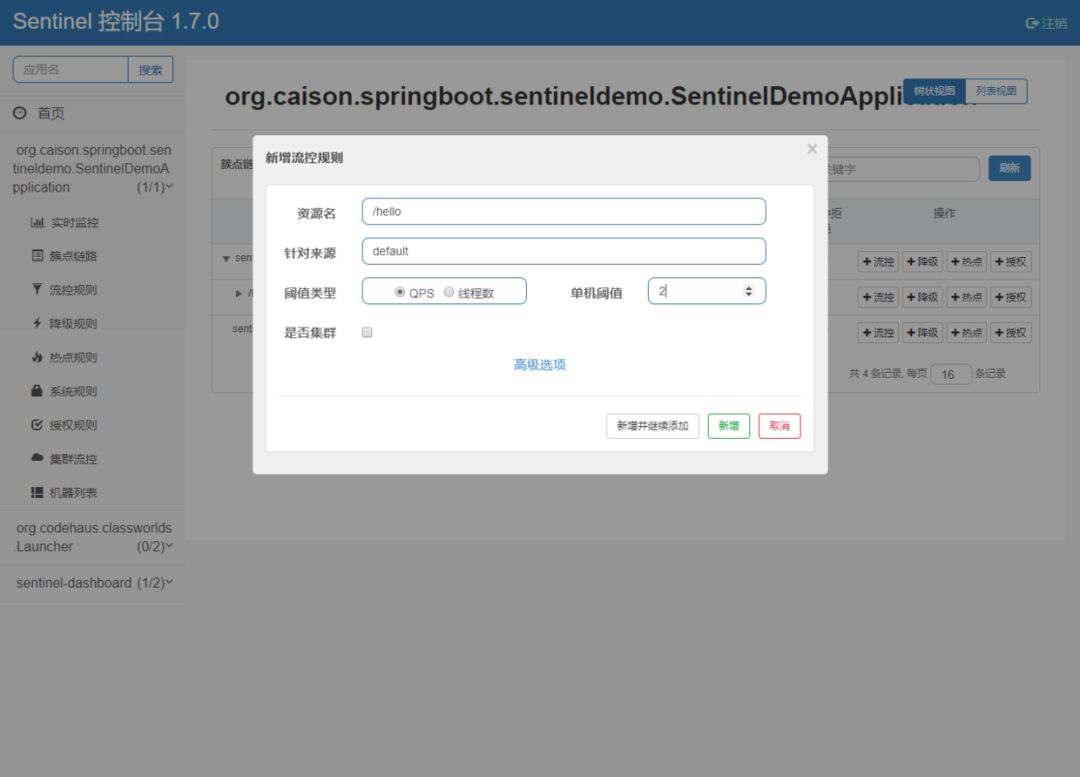Open 簇点链路 list icon in sidebar
The width and height of the screenshot is (1080, 777).
pos(38,256)
